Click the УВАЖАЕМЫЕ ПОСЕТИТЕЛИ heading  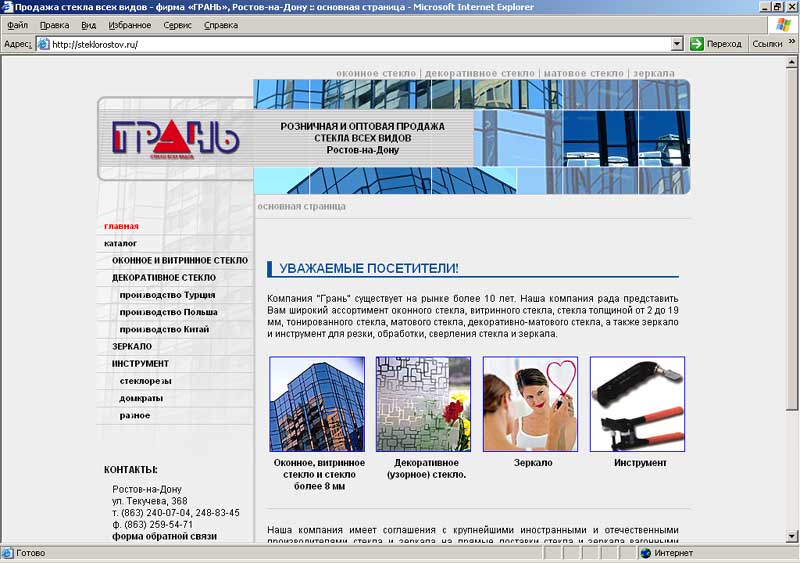(x=369, y=268)
